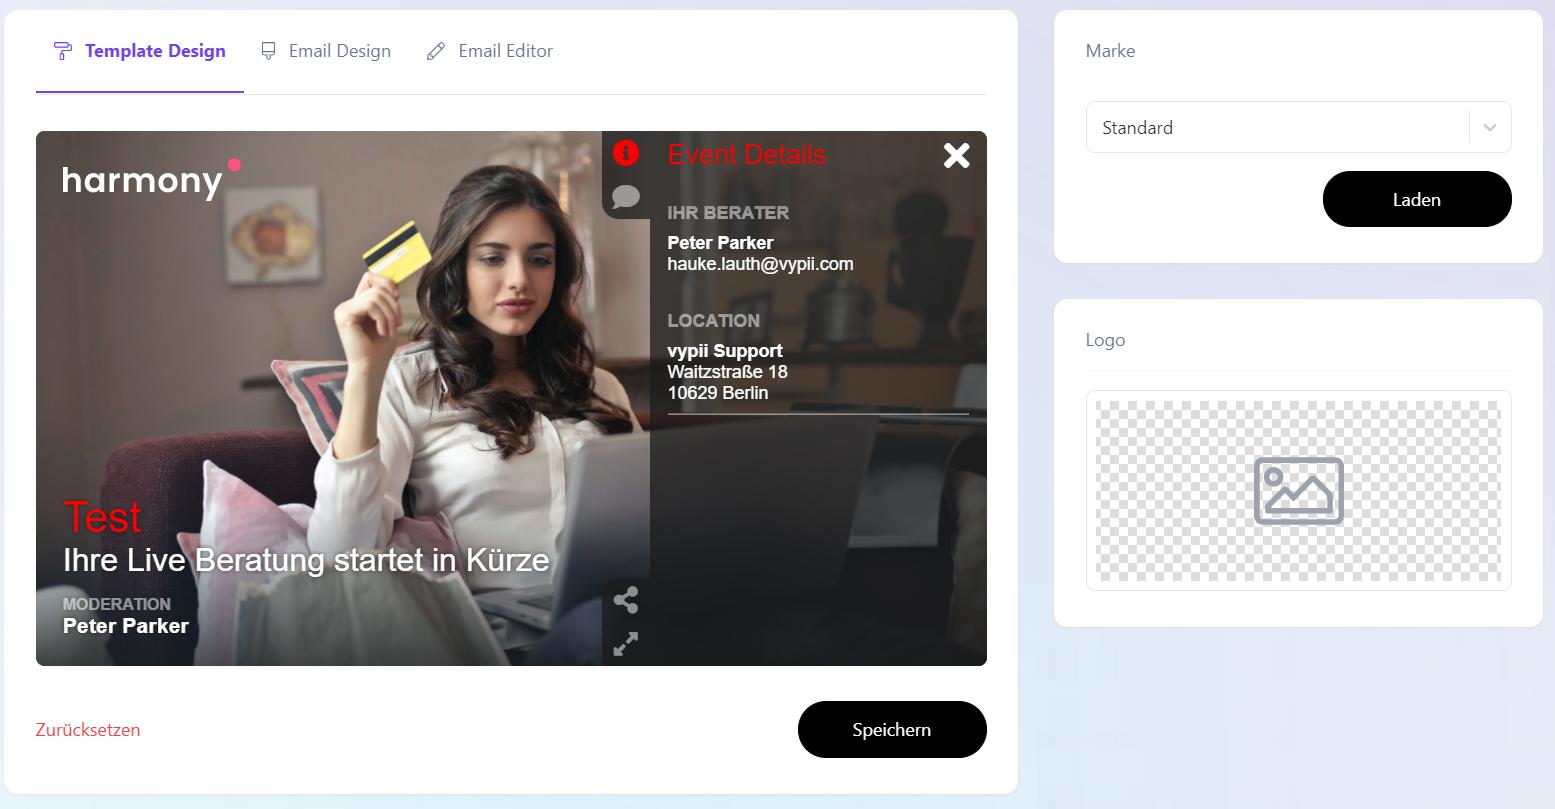The width and height of the screenshot is (1555, 809).
Task: Click the Marke section heading
Action: coord(1110,51)
